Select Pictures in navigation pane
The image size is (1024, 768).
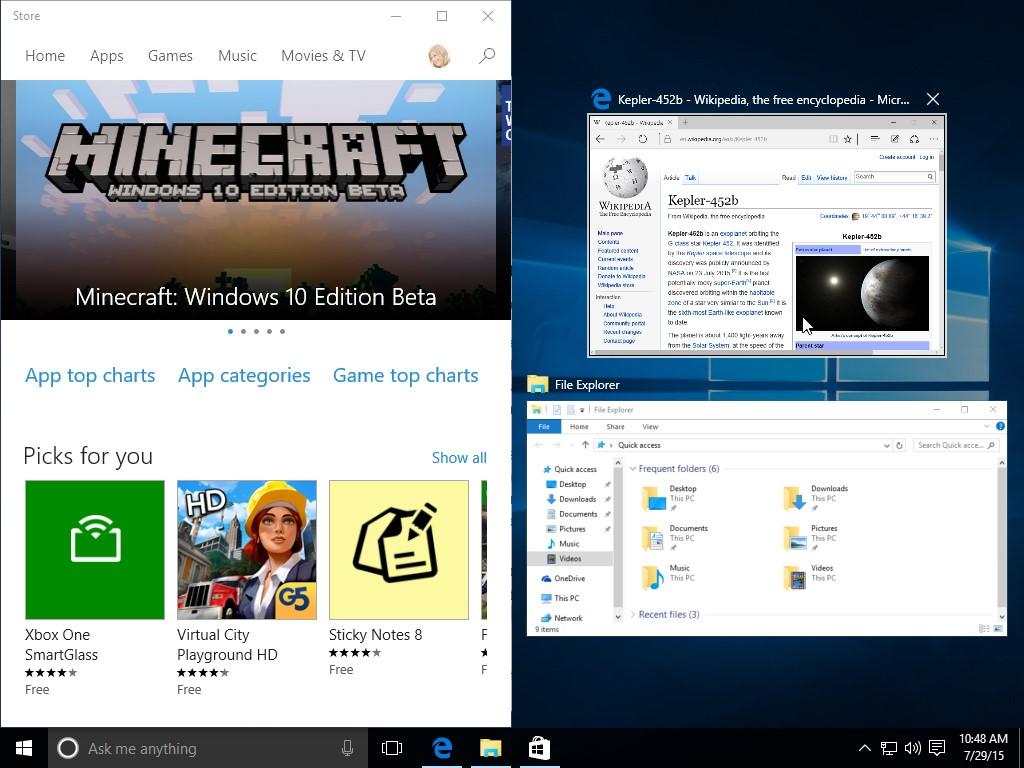pos(566,529)
